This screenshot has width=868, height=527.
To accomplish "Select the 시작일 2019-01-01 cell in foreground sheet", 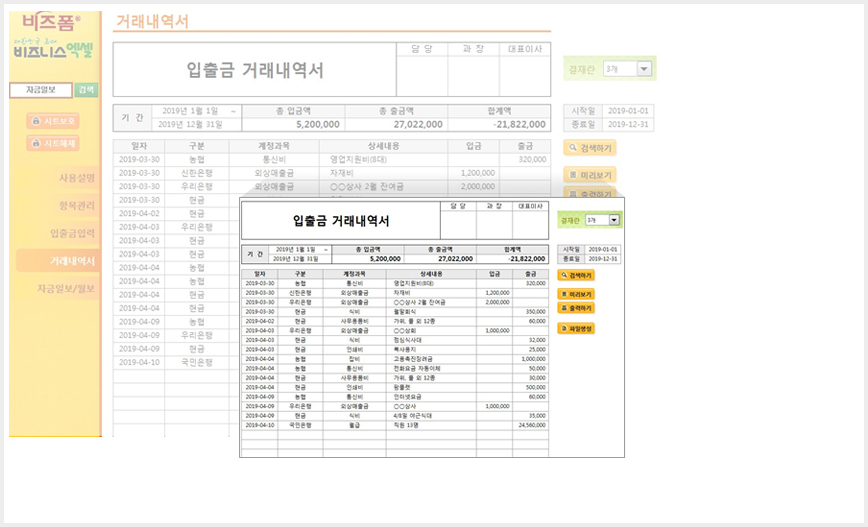I will pos(602,250).
